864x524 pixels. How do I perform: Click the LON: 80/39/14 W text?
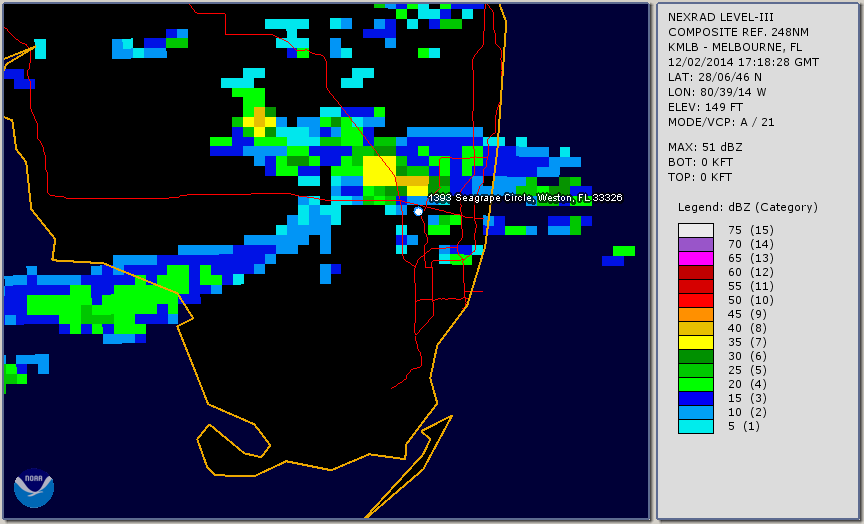coord(717,92)
